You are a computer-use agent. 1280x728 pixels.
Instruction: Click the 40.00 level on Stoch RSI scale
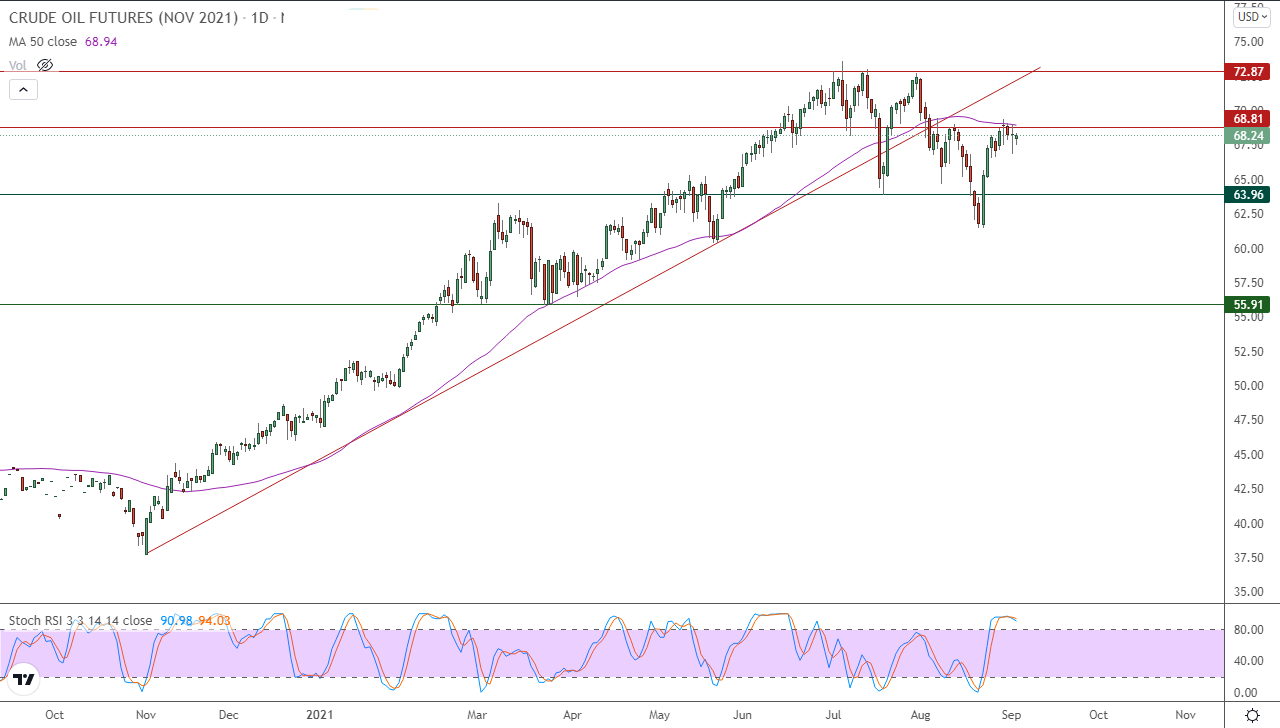(1247, 660)
